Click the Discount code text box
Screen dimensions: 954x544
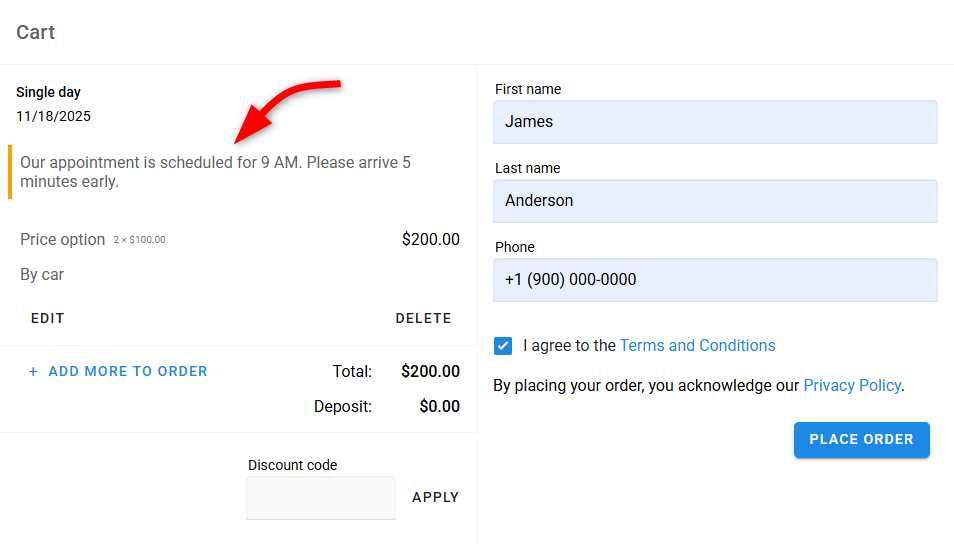[321, 498]
